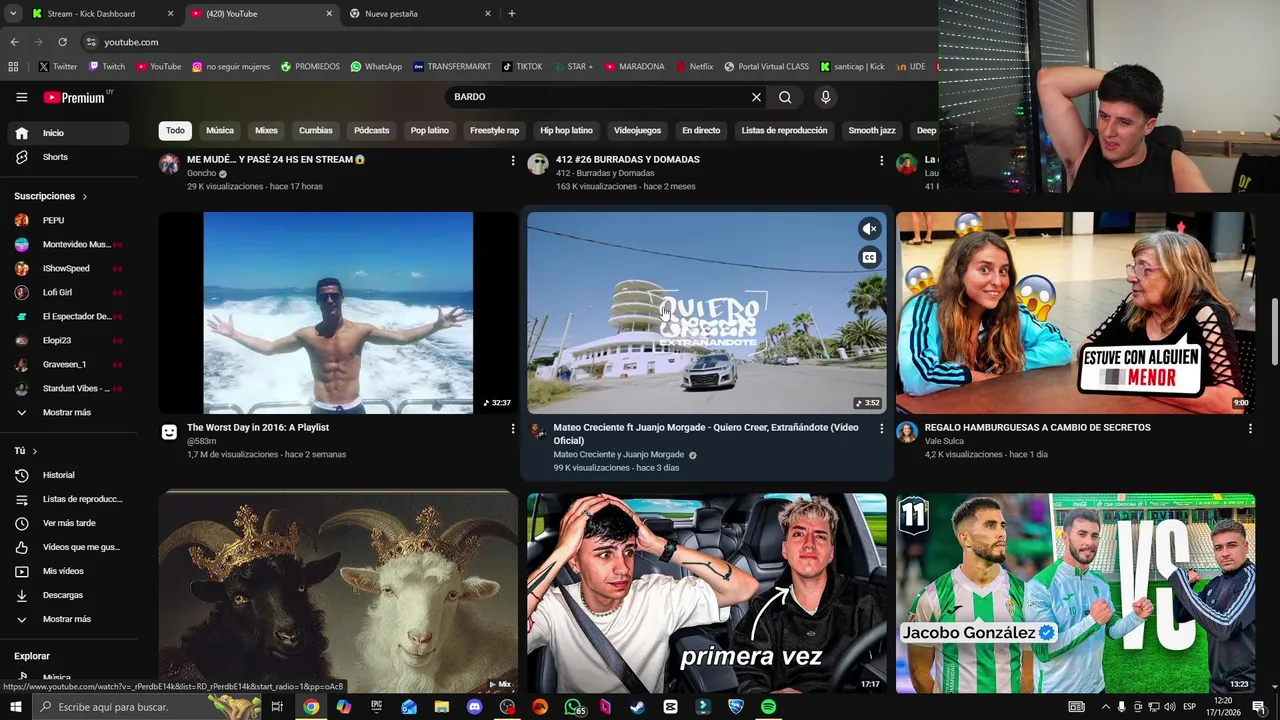1280x720 pixels.
Task: Open Shorts in the sidebar
Action: point(68,157)
